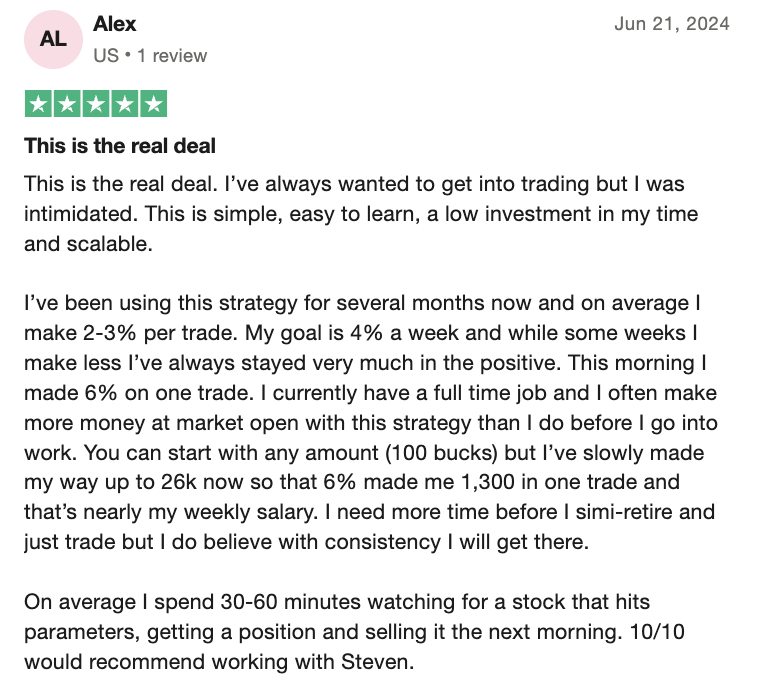
Task: Click the '(100 bucks)' text
Action: point(442,453)
